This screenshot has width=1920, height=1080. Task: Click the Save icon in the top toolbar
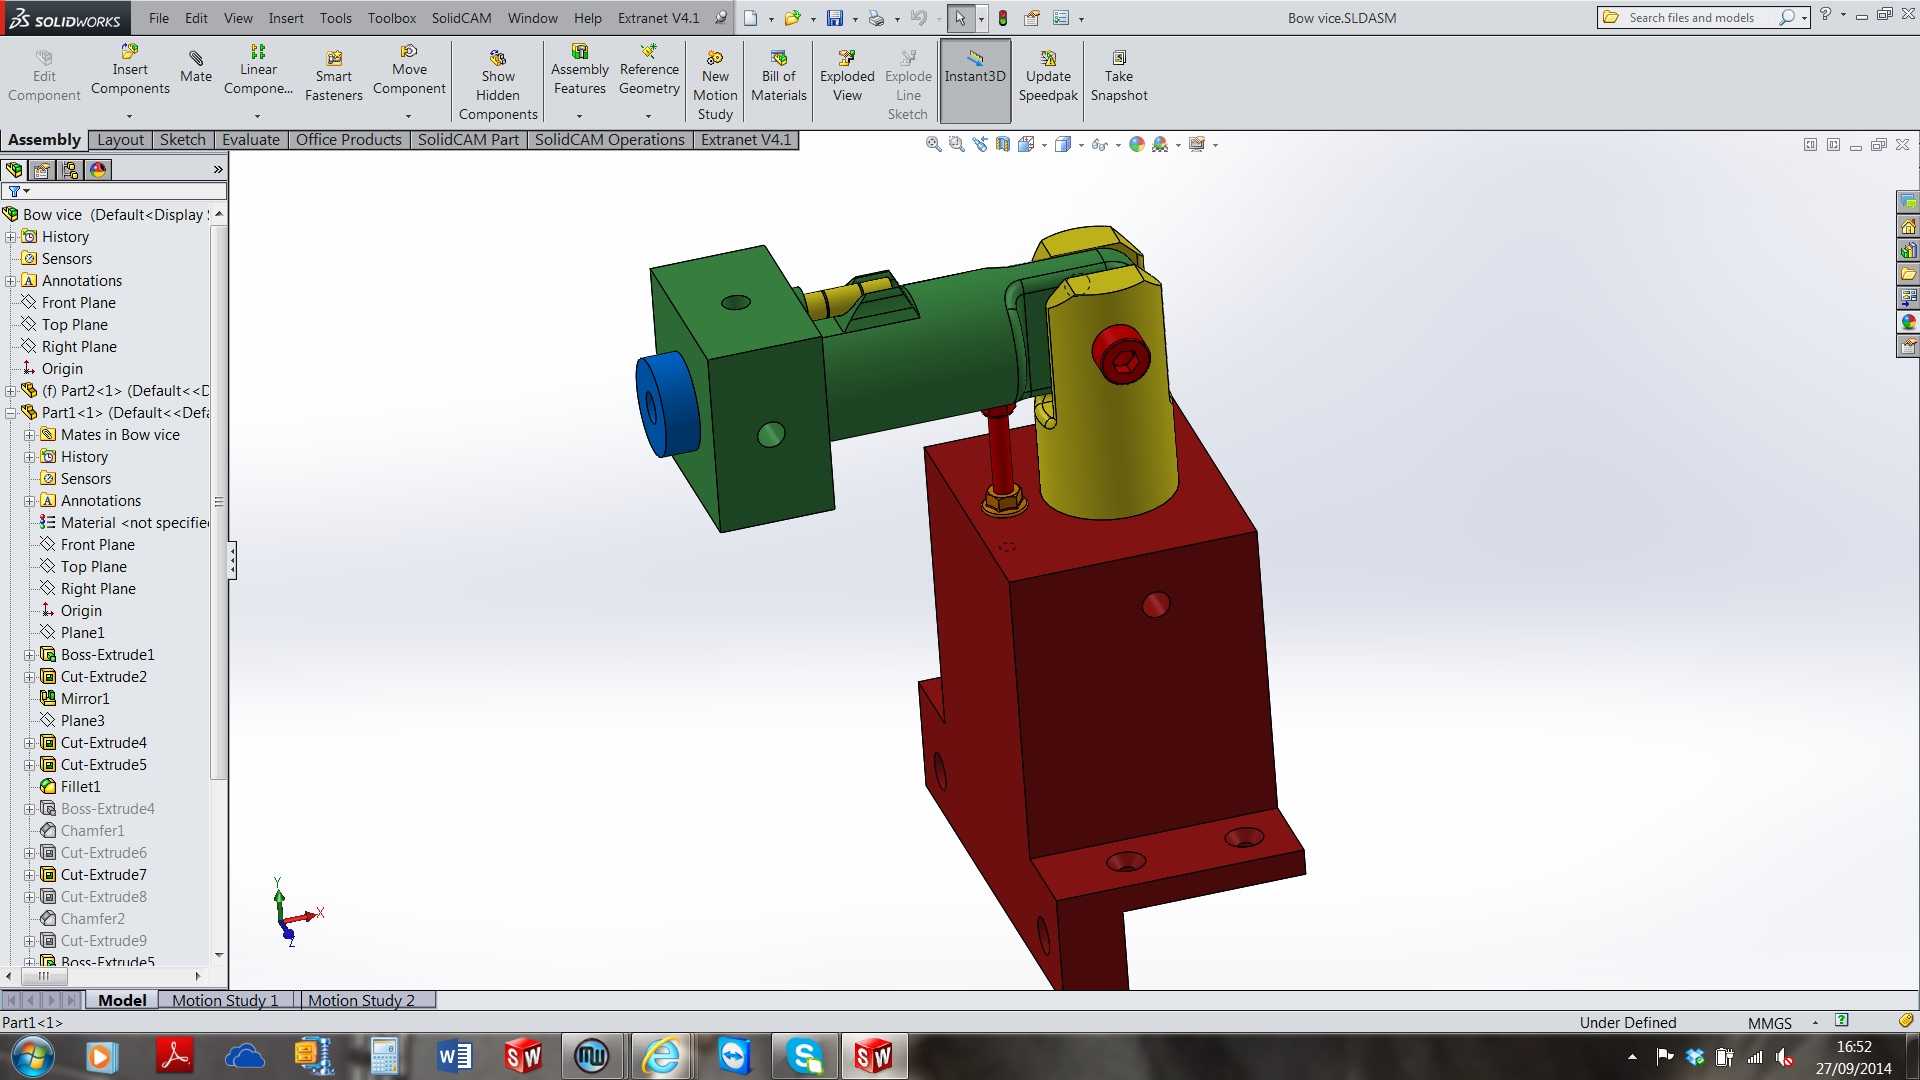pos(835,18)
